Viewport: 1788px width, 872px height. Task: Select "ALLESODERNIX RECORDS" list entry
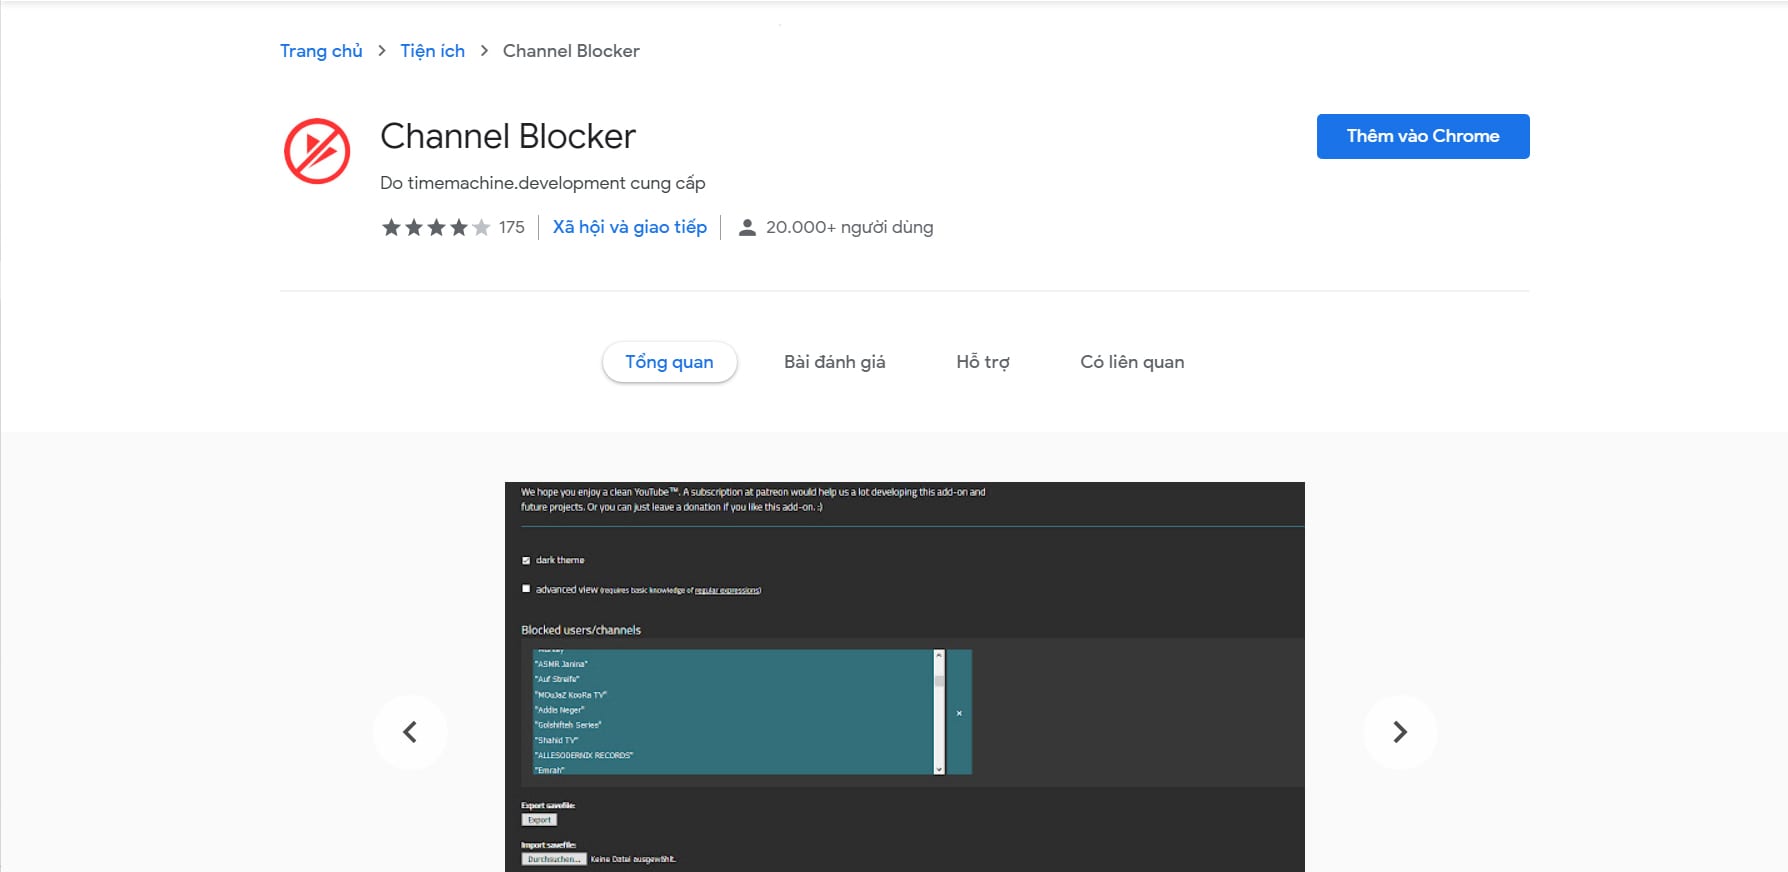584,755
